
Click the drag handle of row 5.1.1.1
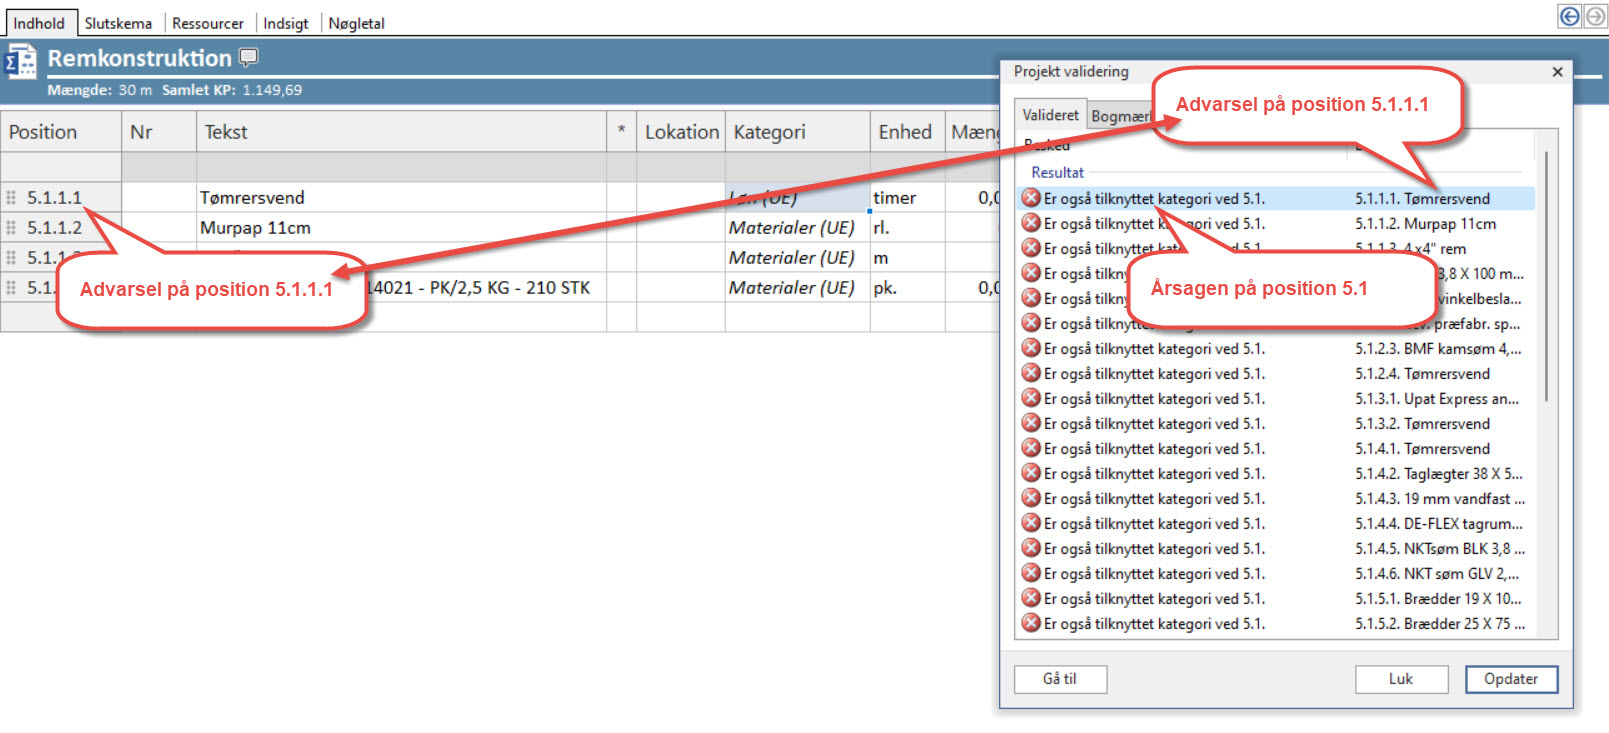point(11,198)
